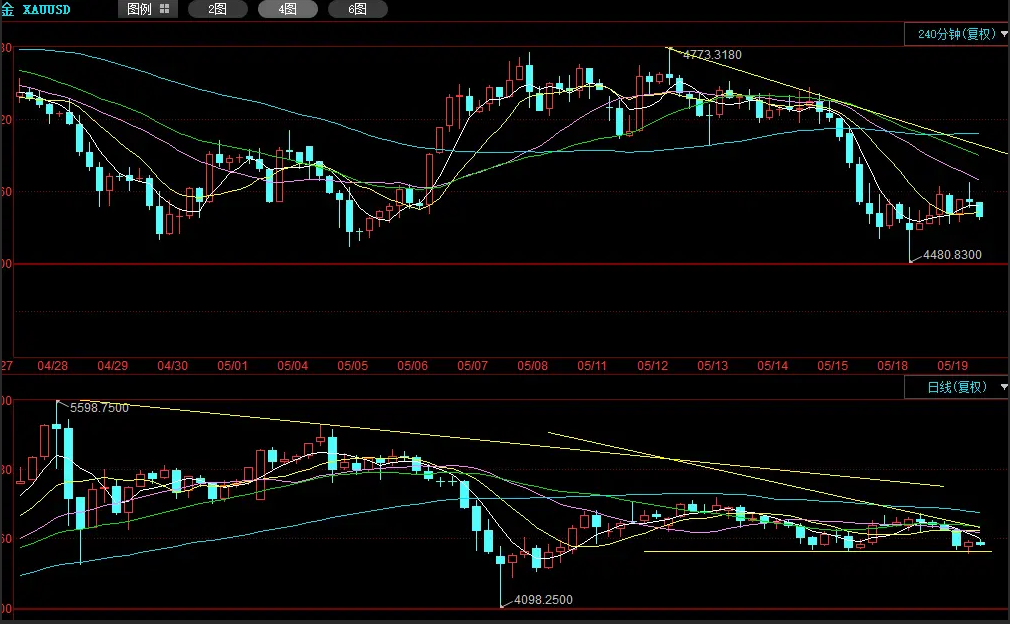This screenshot has width=1010, height=624.
Task: Select the 4480.8300 low price marker
Action: (x=952, y=254)
